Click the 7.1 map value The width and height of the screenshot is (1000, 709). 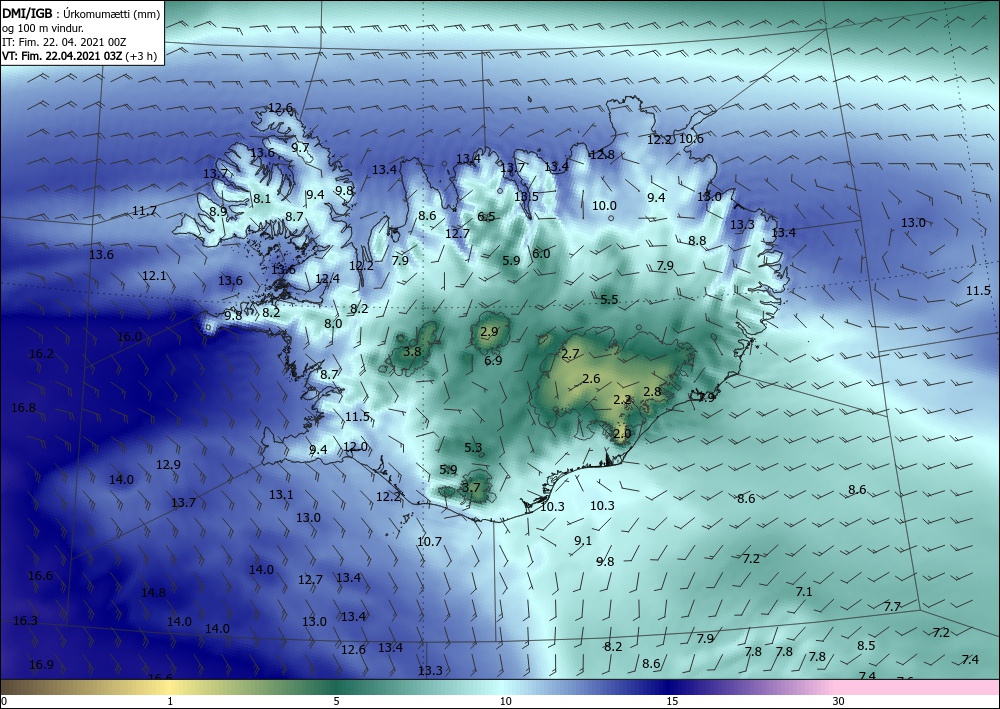(804, 591)
